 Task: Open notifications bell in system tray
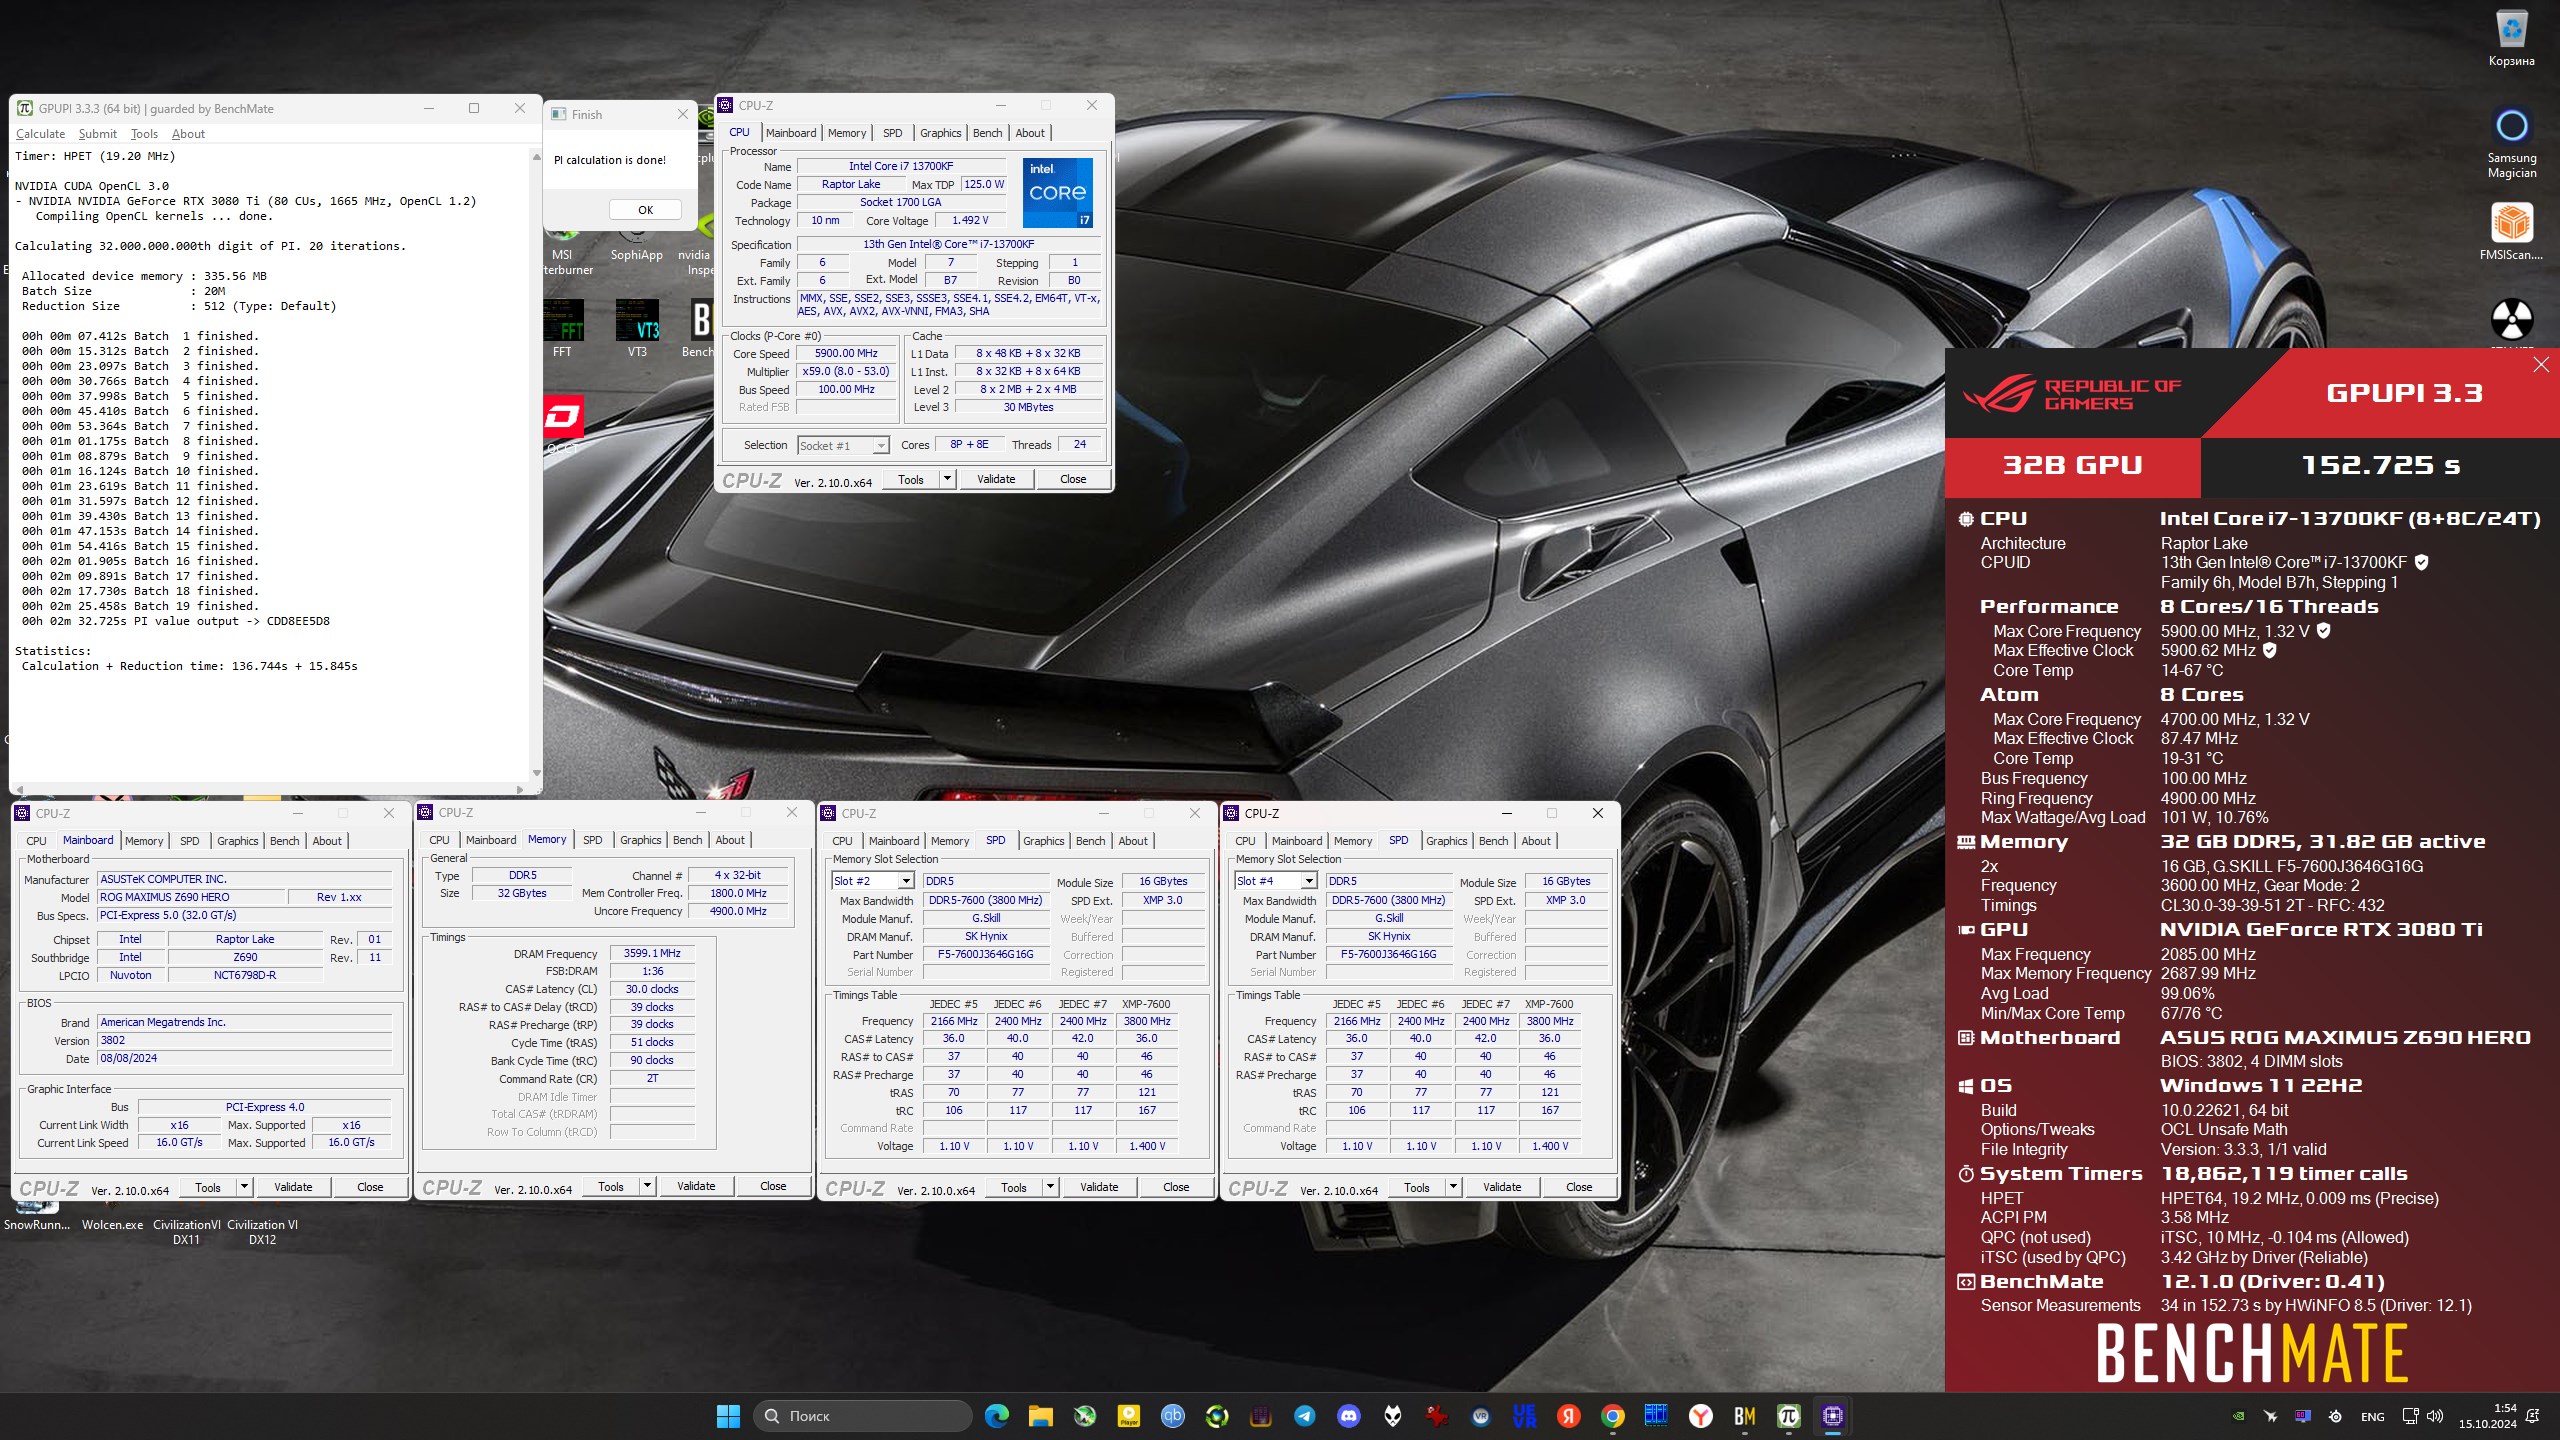click(x=2532, y=1416)
